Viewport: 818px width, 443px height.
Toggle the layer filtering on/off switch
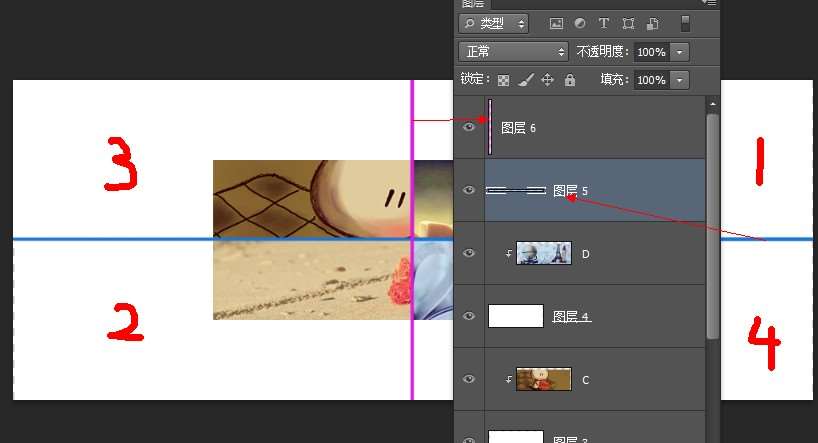click(685, 23)
